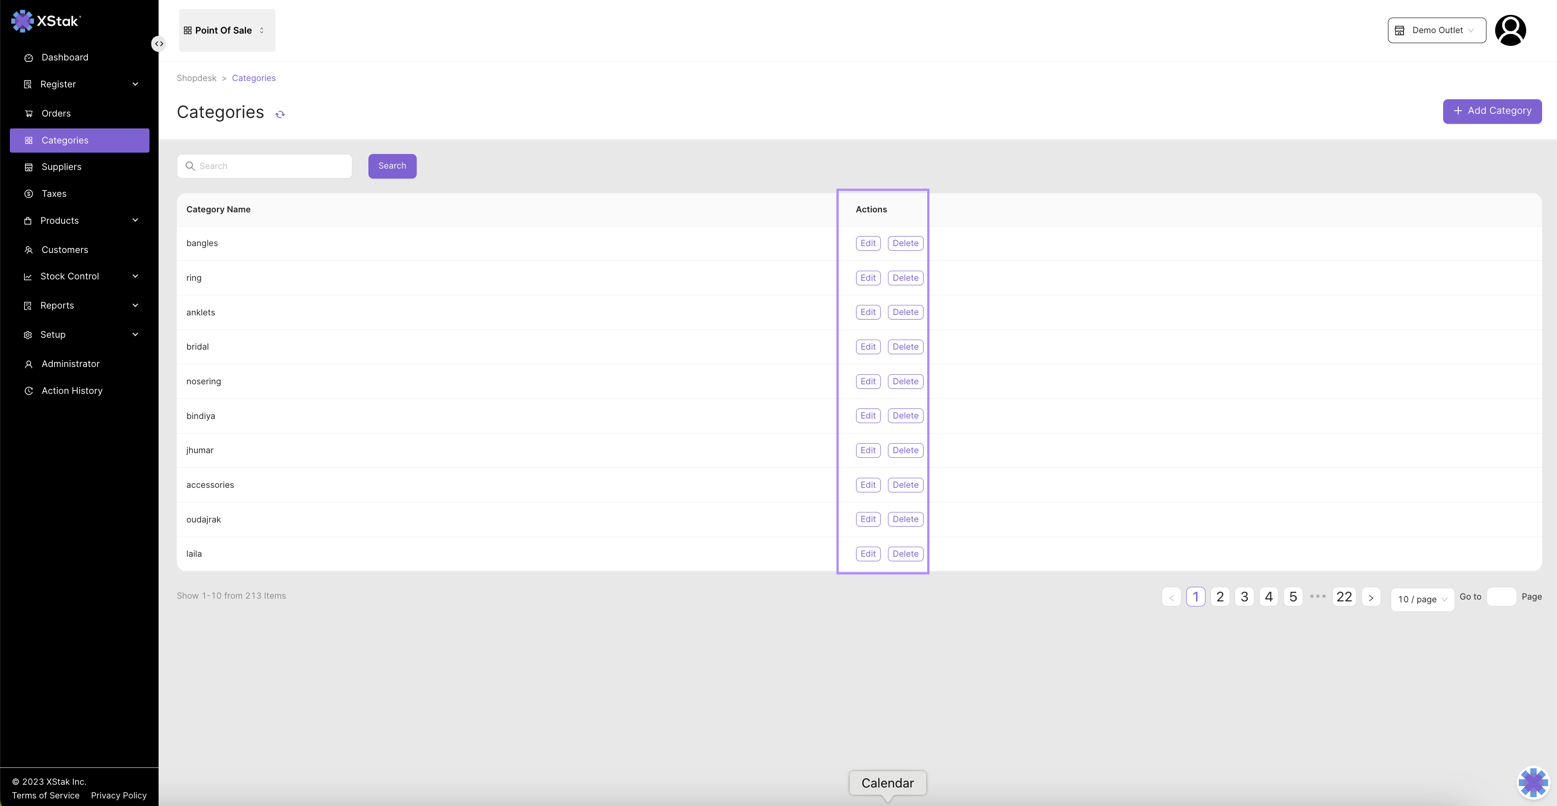1557x806 pixels.
Task: Click the Action History clock icon
Action: (x=29, y=391)
